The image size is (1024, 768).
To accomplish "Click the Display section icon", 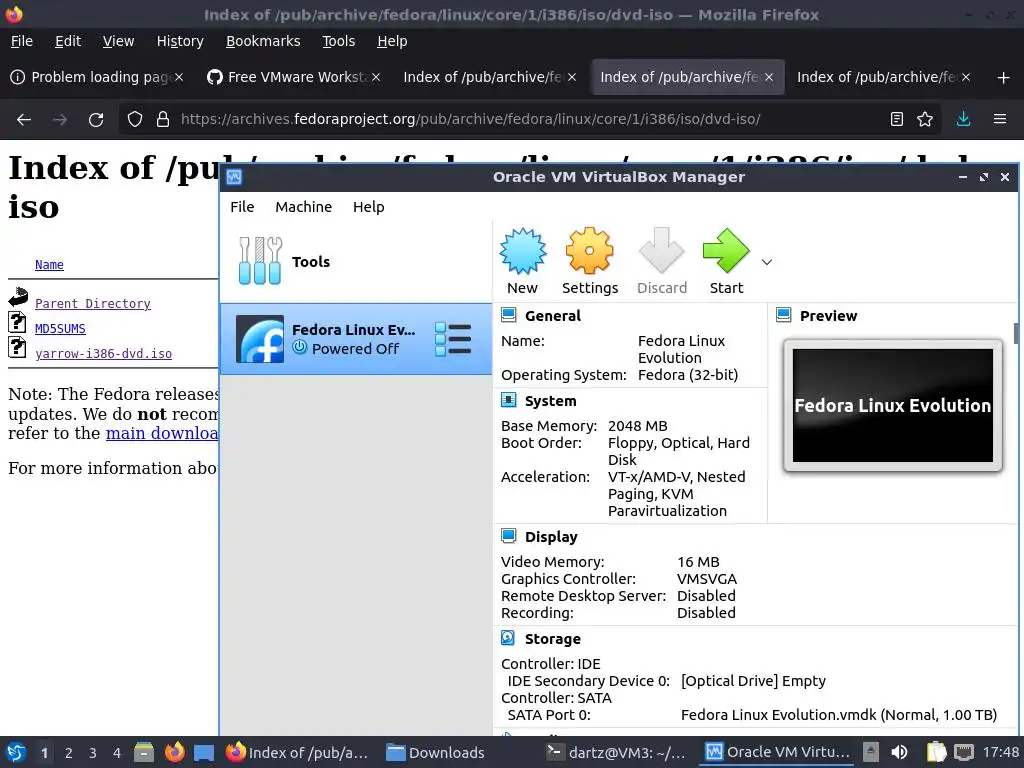I will pos(509,536).
